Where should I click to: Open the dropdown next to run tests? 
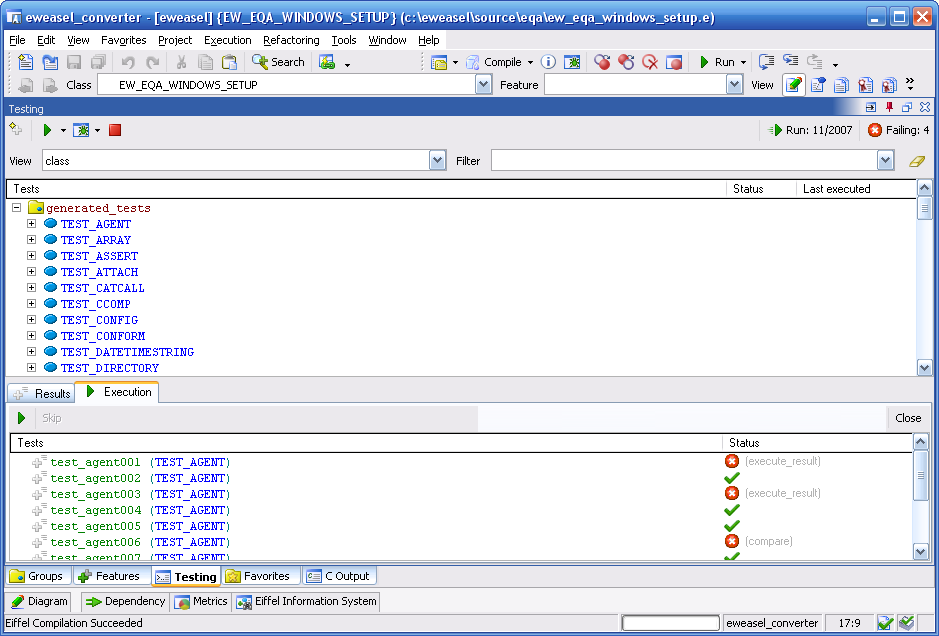(63, 131)
